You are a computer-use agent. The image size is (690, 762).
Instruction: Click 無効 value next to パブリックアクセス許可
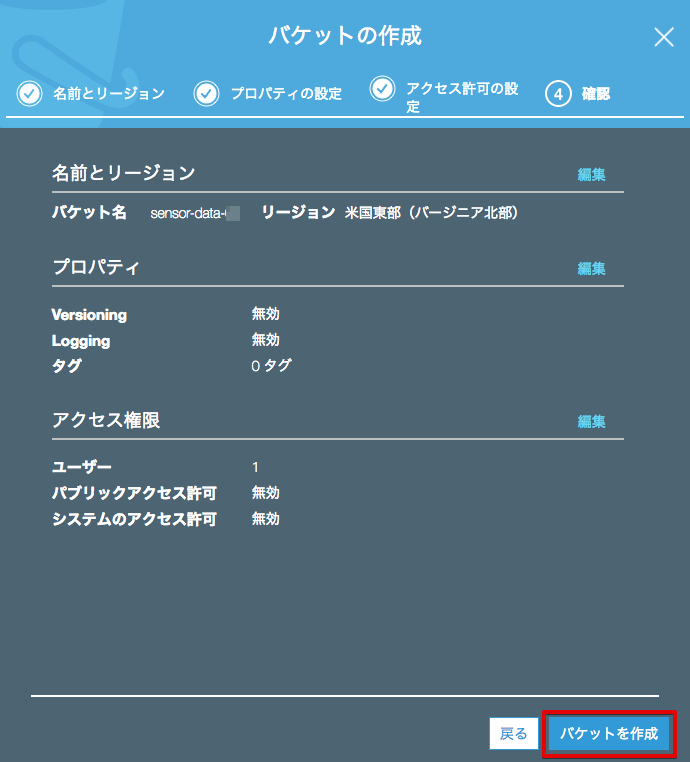(x=265, y=493)
